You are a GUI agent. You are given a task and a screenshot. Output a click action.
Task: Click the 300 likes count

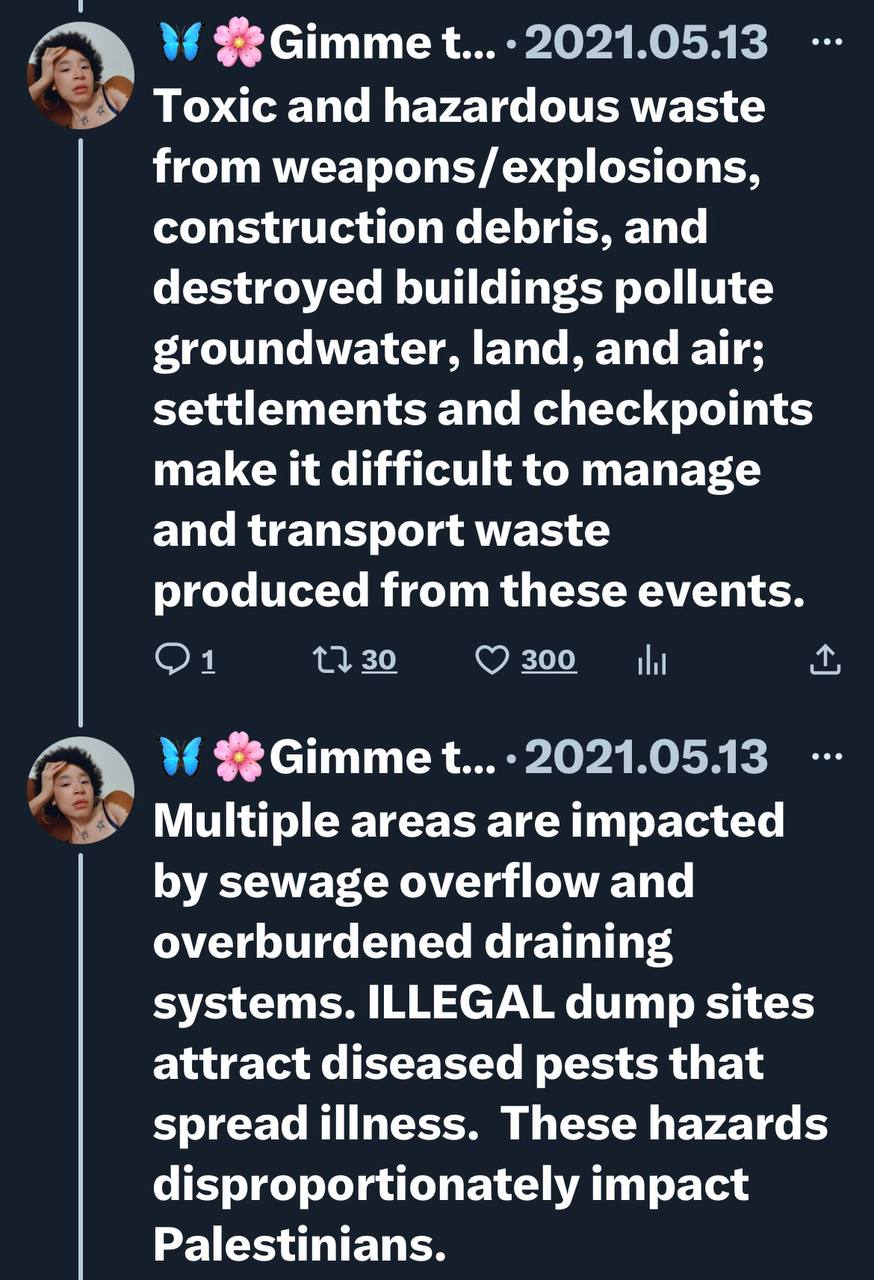[548, 660]
